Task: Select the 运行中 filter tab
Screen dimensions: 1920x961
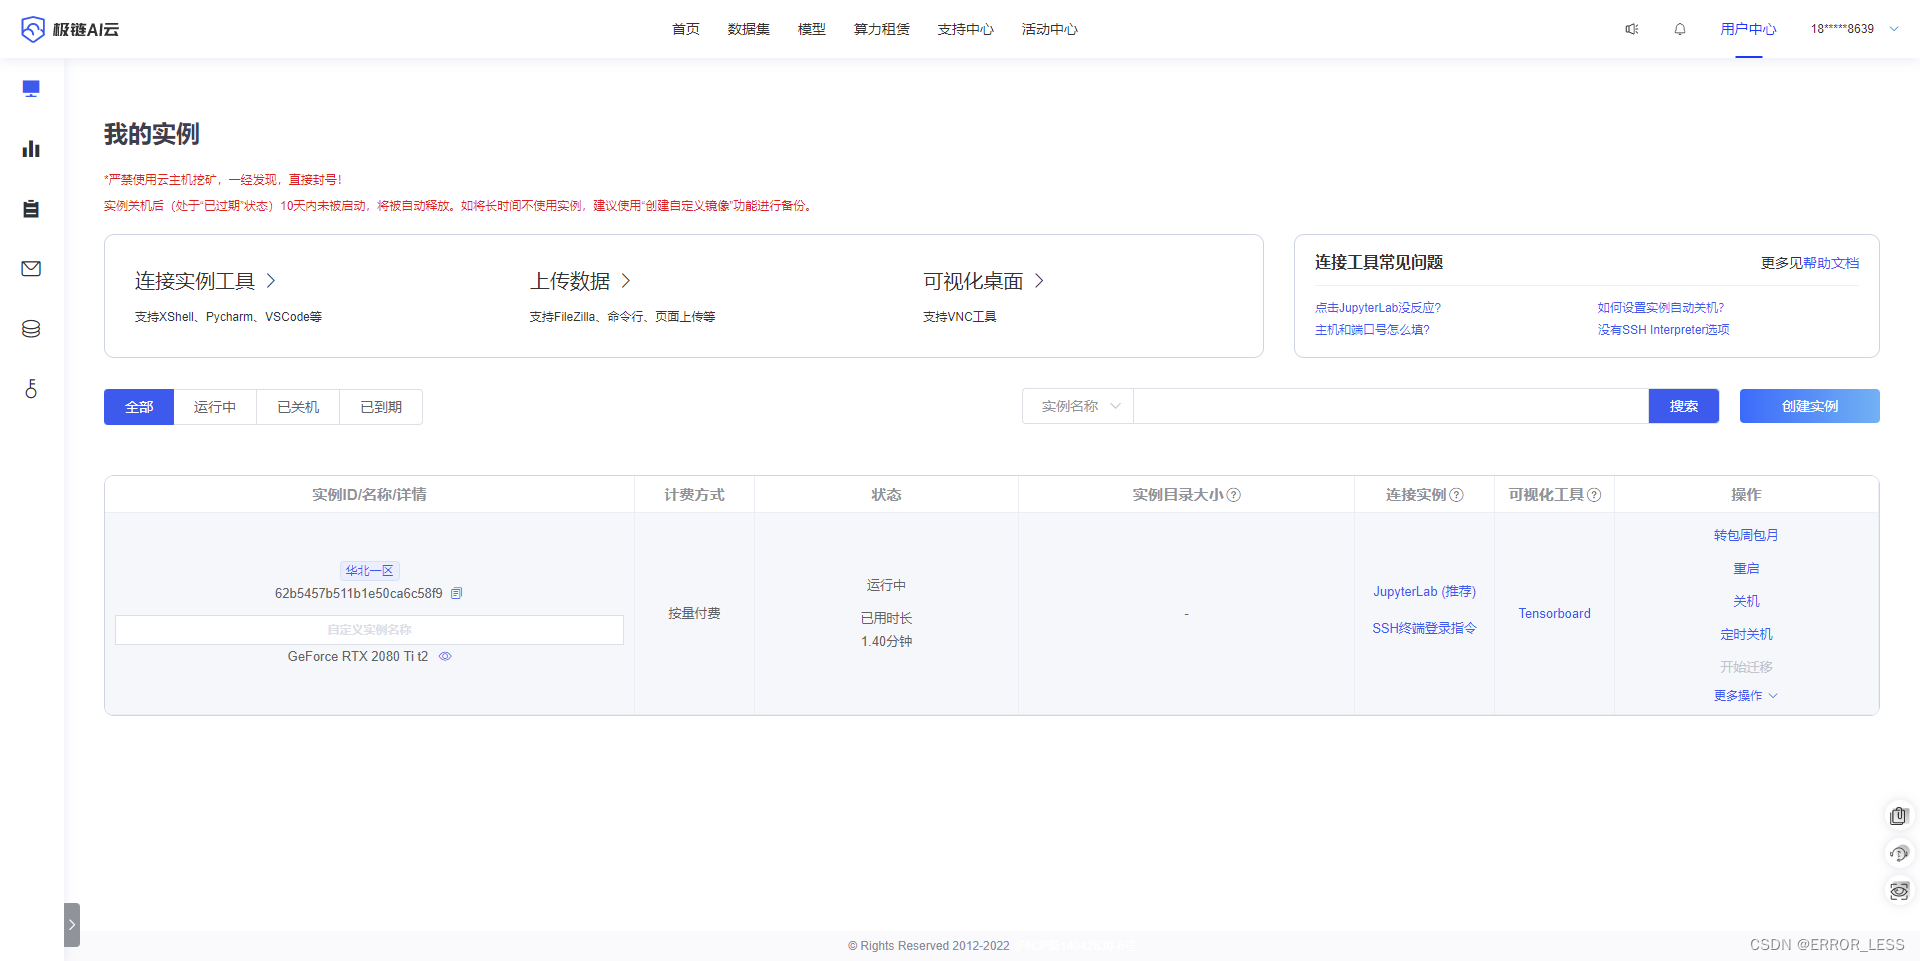Action: point(215,407)
